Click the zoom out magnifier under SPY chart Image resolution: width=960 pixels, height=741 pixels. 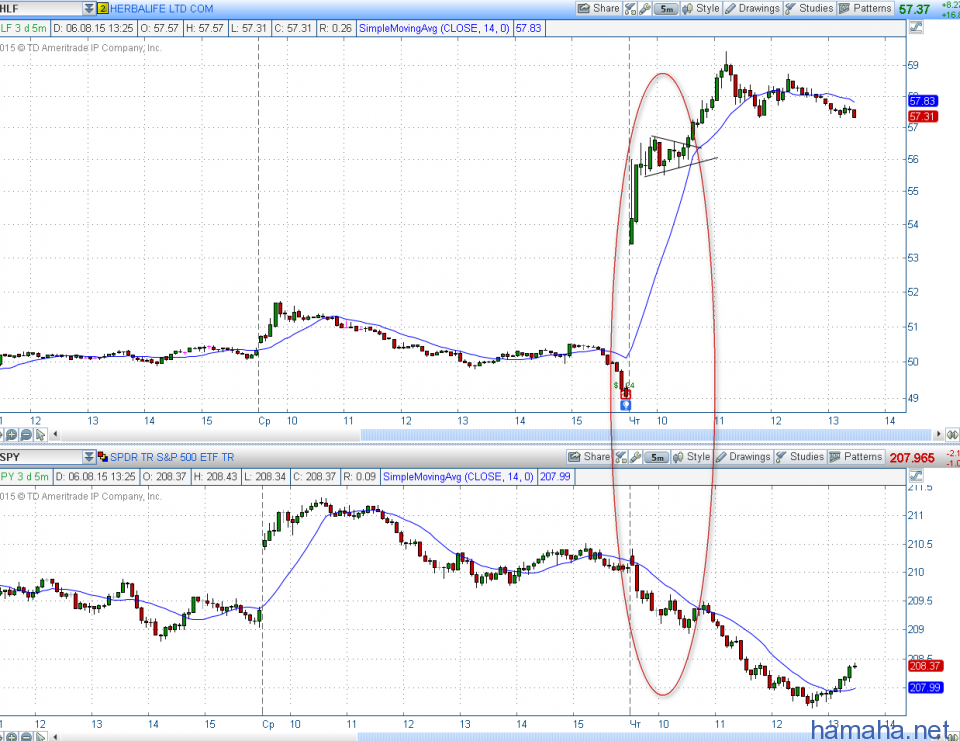26,737
